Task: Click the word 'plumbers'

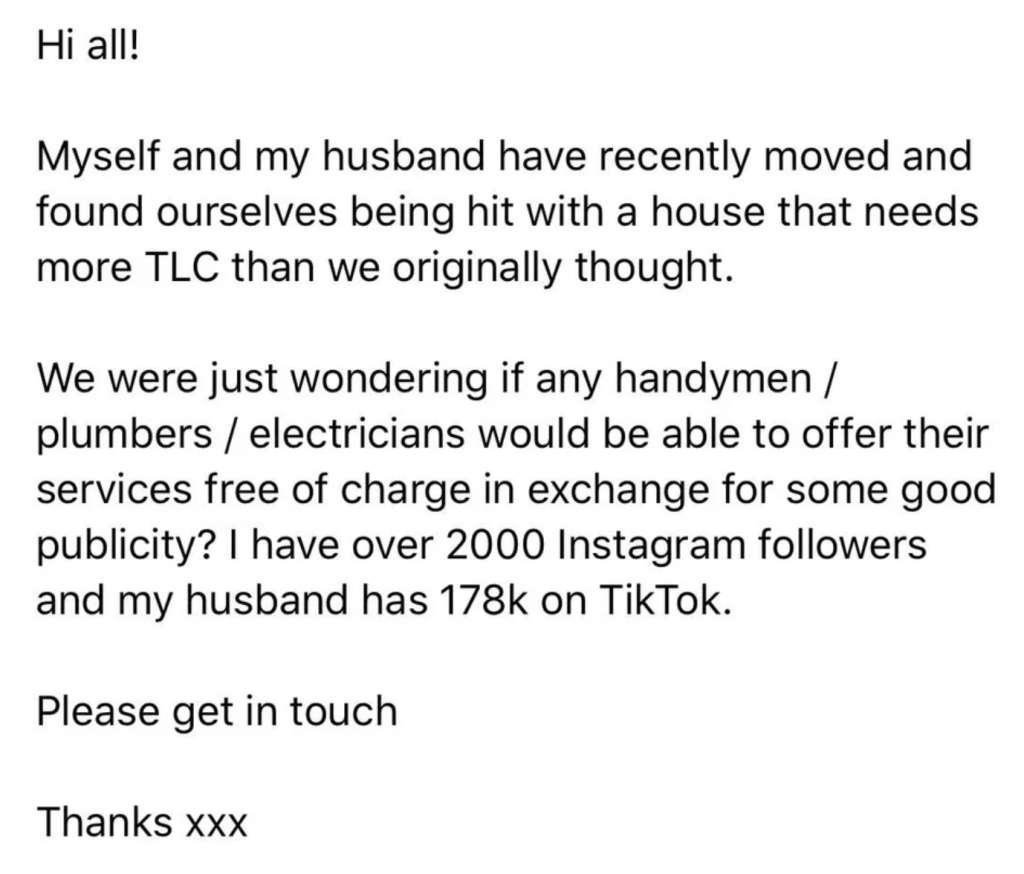Action: click(124, 435)
